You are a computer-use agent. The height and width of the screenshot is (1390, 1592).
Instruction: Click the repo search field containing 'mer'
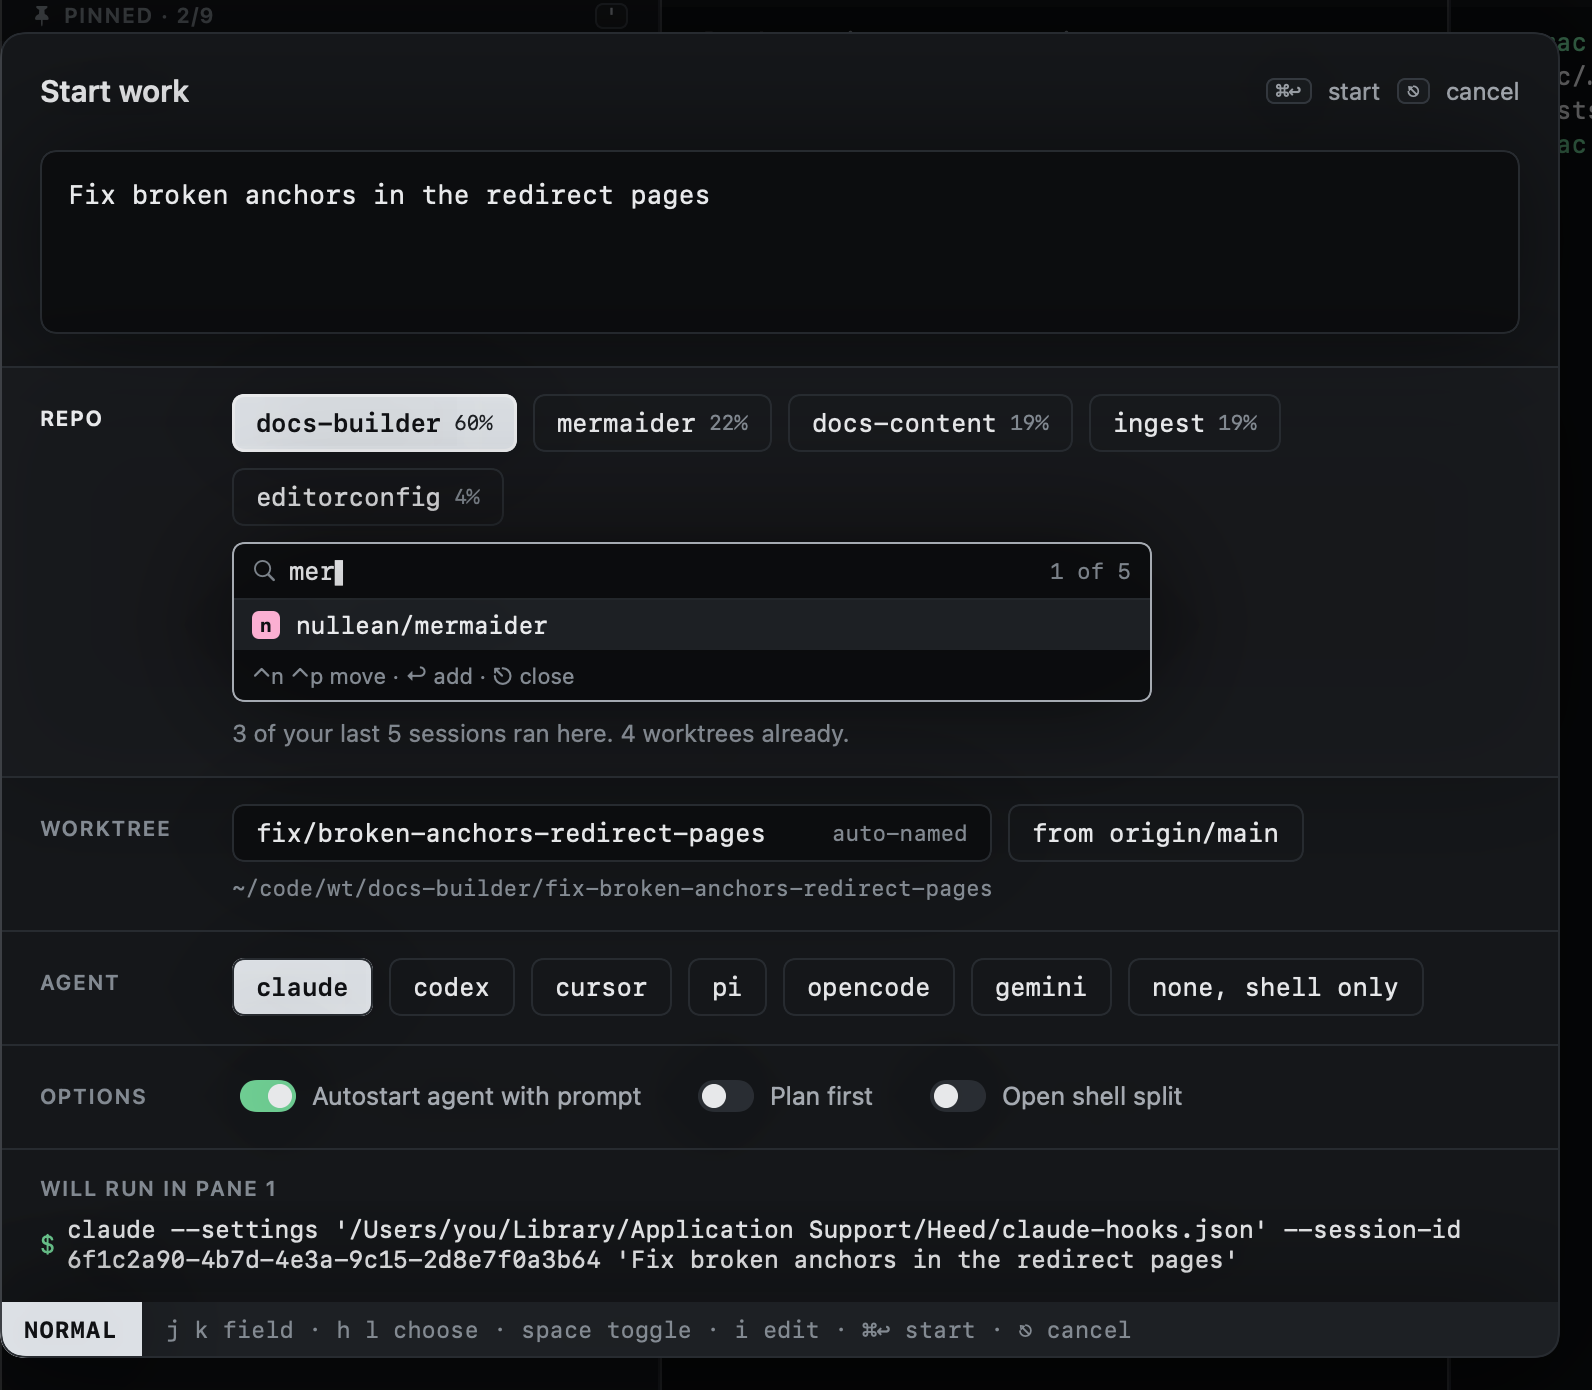click(x=692, y=571)
